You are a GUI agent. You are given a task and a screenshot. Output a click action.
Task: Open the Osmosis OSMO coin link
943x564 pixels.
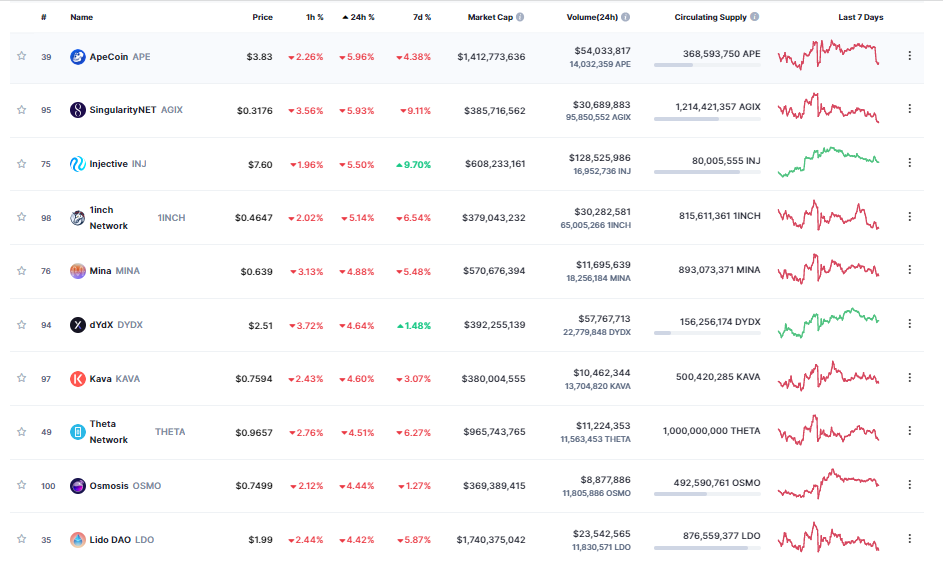point(109,486)
